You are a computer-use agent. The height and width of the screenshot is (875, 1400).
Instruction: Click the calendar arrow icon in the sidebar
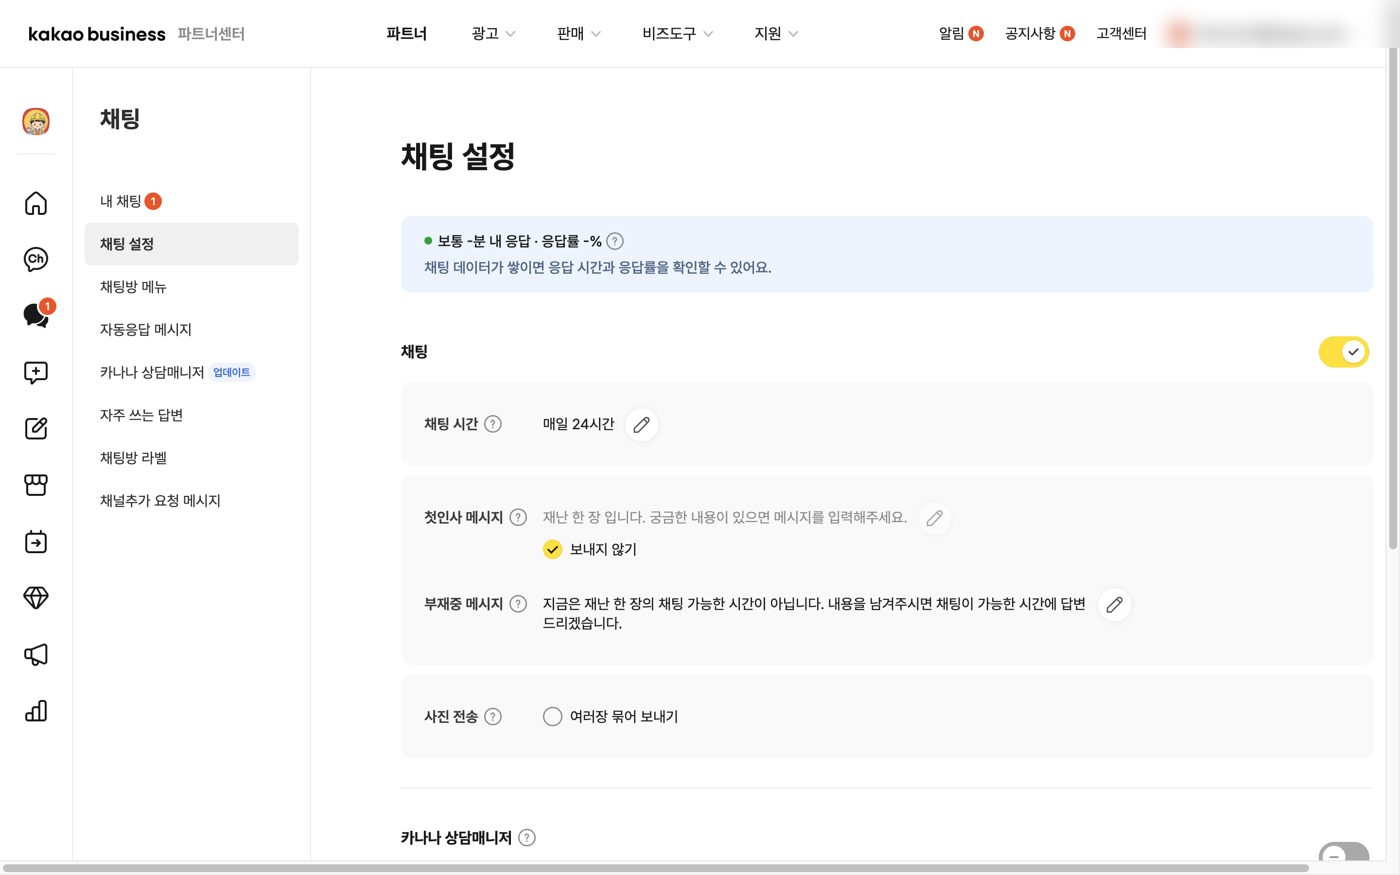point(36,542)
